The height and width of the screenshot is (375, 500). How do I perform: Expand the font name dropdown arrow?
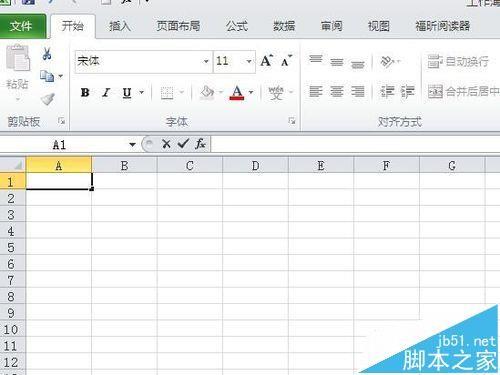[206, 61]
